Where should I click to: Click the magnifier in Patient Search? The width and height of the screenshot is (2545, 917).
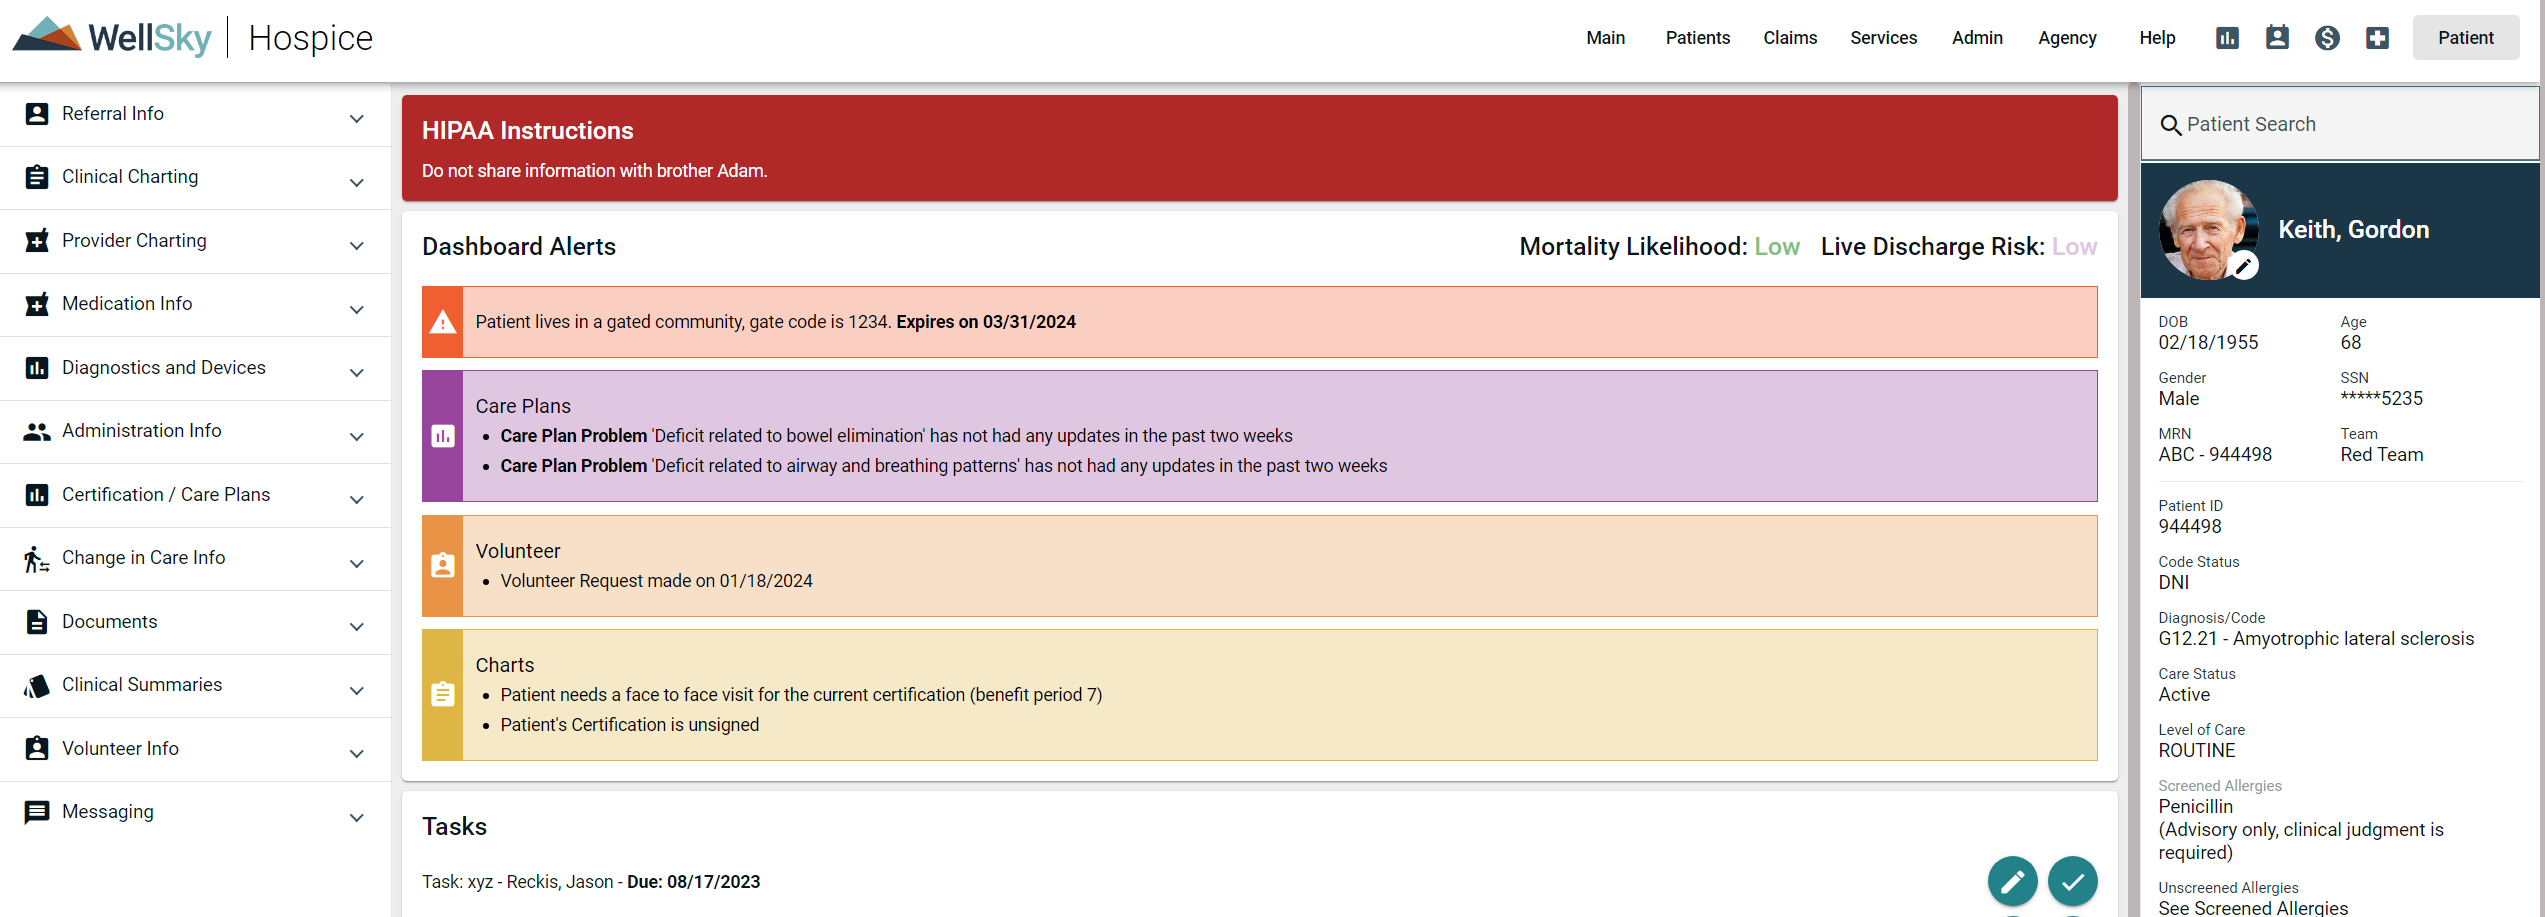click(x=2171, y=124)
